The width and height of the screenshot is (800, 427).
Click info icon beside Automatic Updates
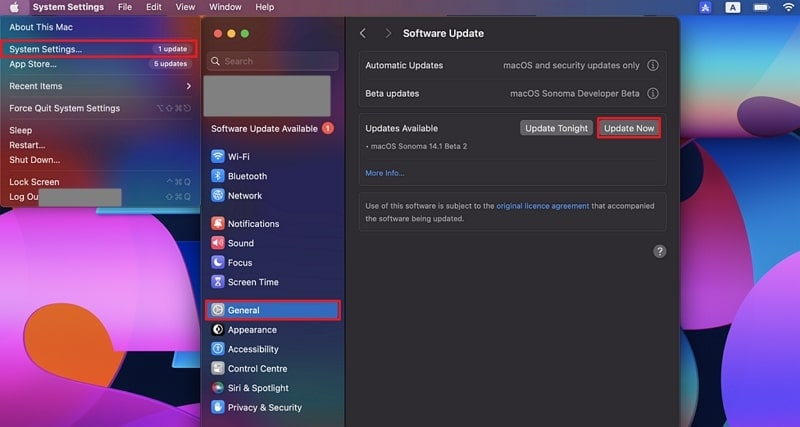tap(653, 65)
